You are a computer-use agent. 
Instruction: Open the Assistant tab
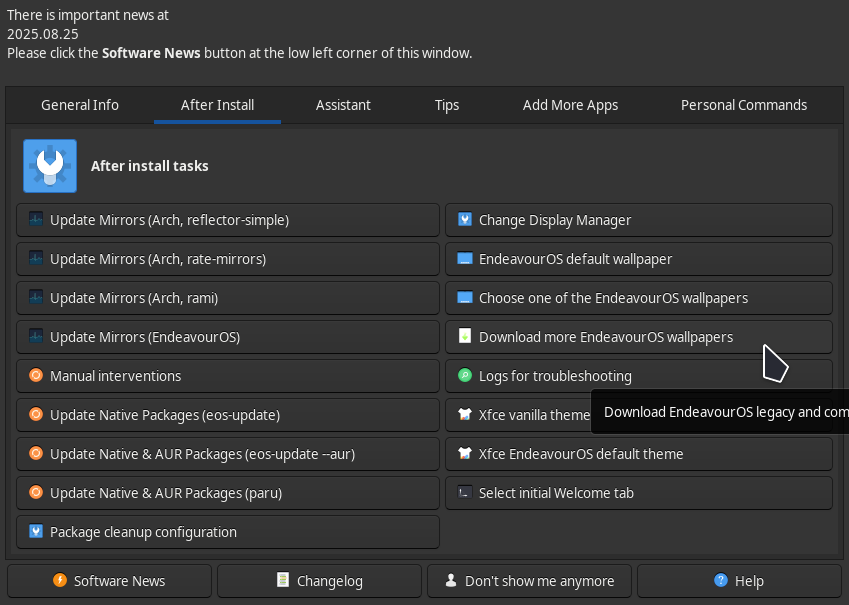pos(343,105)
